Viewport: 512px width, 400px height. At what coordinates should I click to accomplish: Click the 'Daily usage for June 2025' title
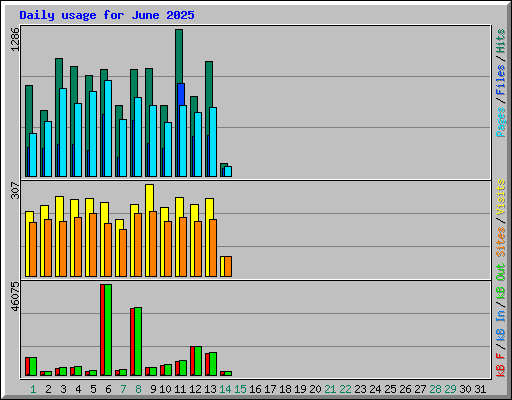click(107, 15)
